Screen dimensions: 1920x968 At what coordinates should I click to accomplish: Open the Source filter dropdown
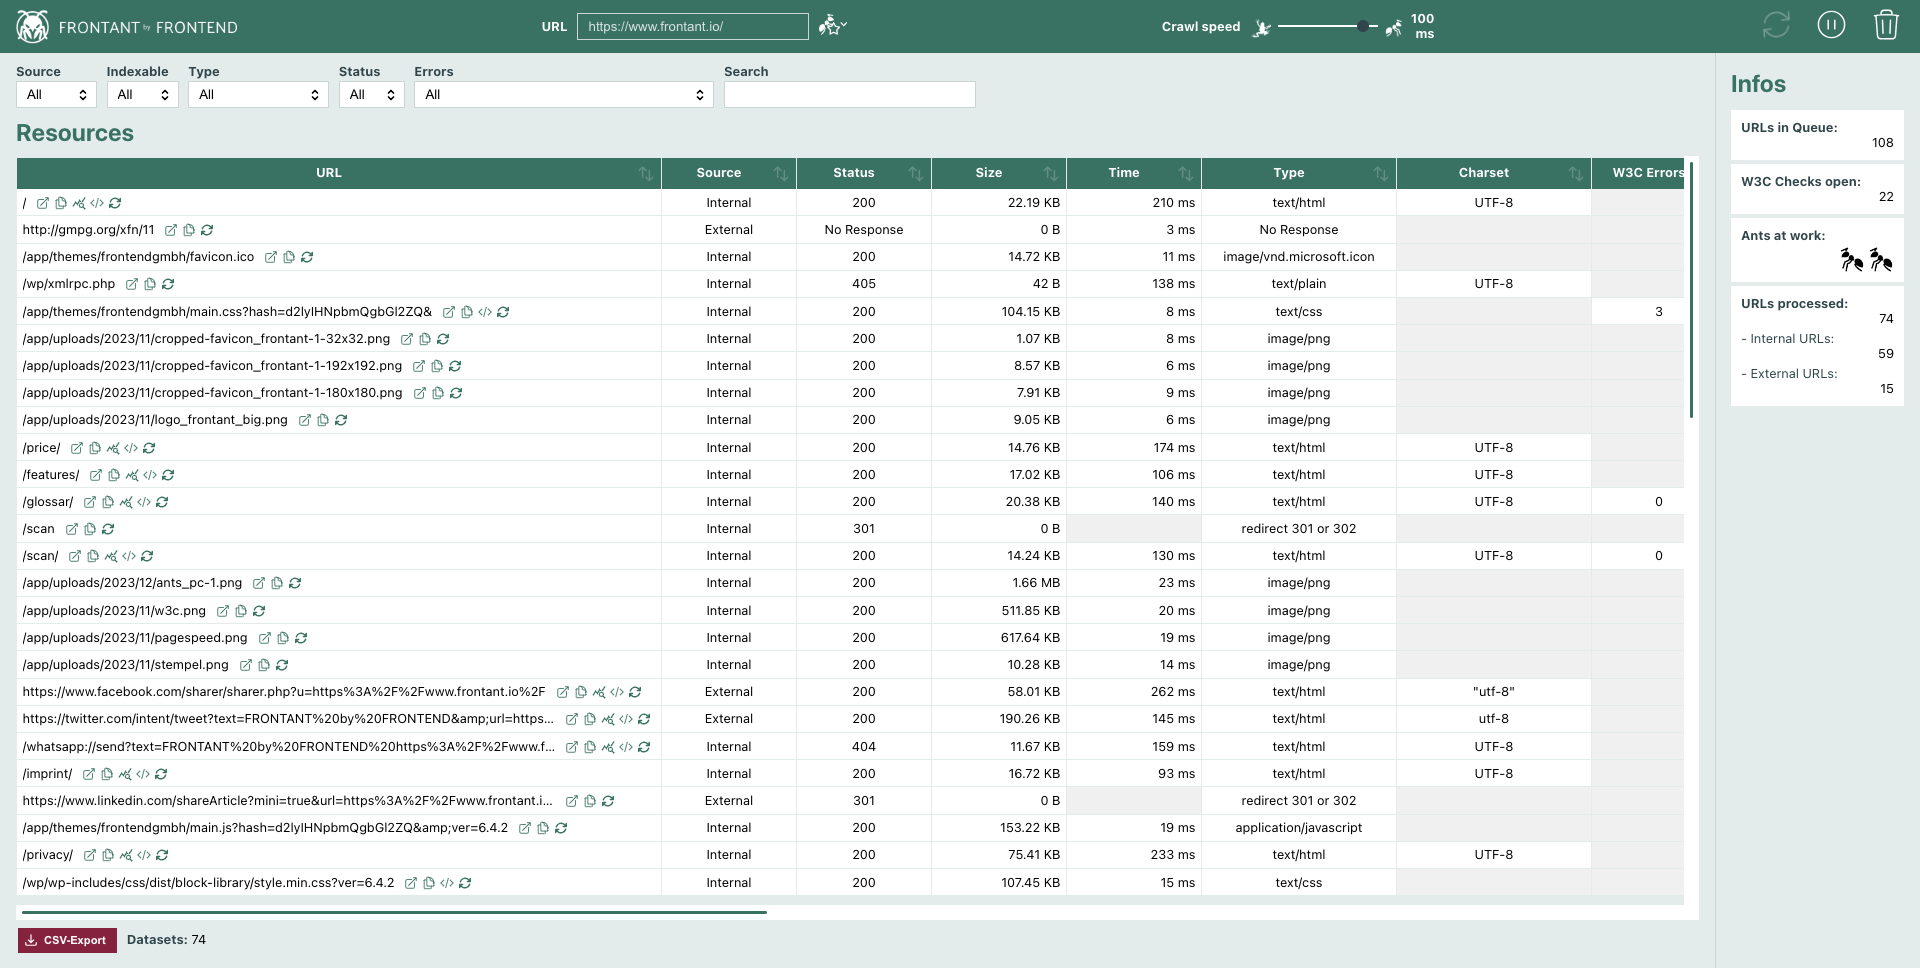pyautogui.click(x=56, y=94)
